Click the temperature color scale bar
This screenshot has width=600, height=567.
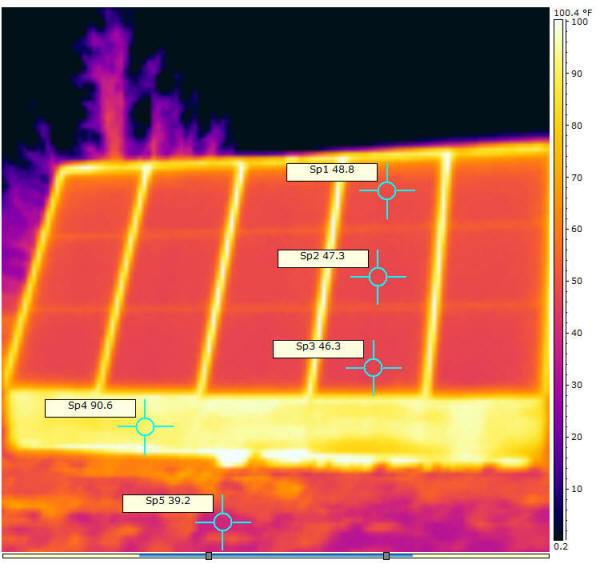[x=558, y=280]
